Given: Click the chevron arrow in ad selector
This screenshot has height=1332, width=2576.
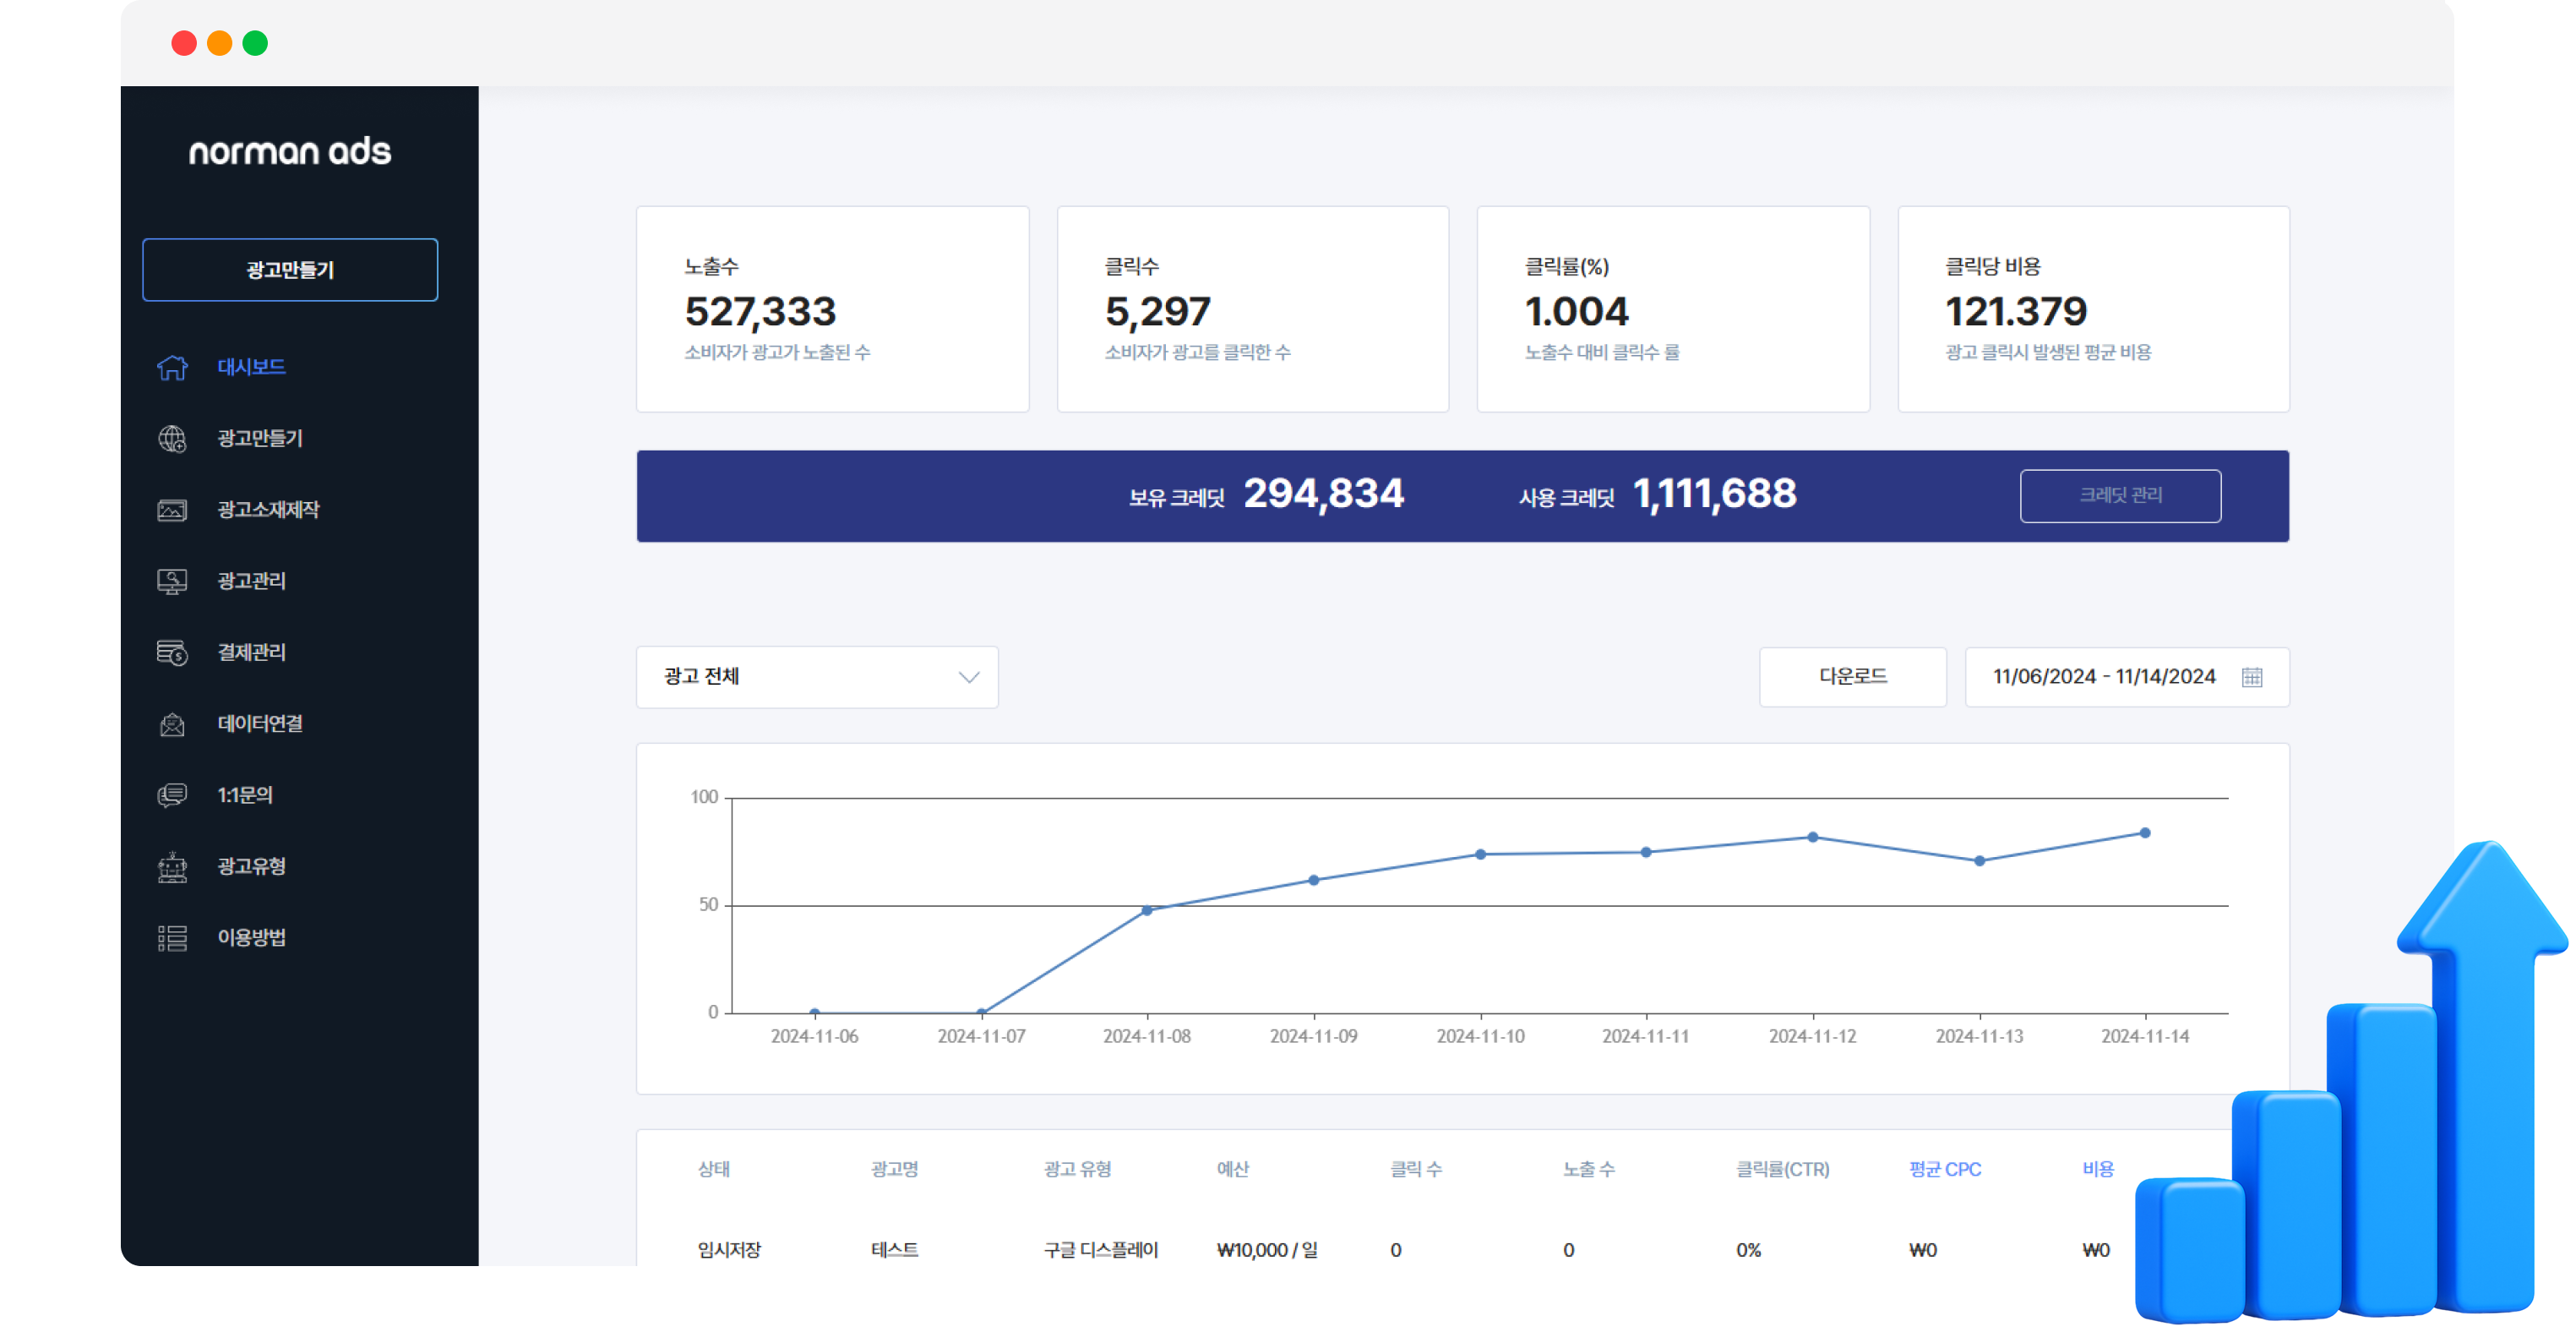Looking at the screenshot, I should coord(968,677).
